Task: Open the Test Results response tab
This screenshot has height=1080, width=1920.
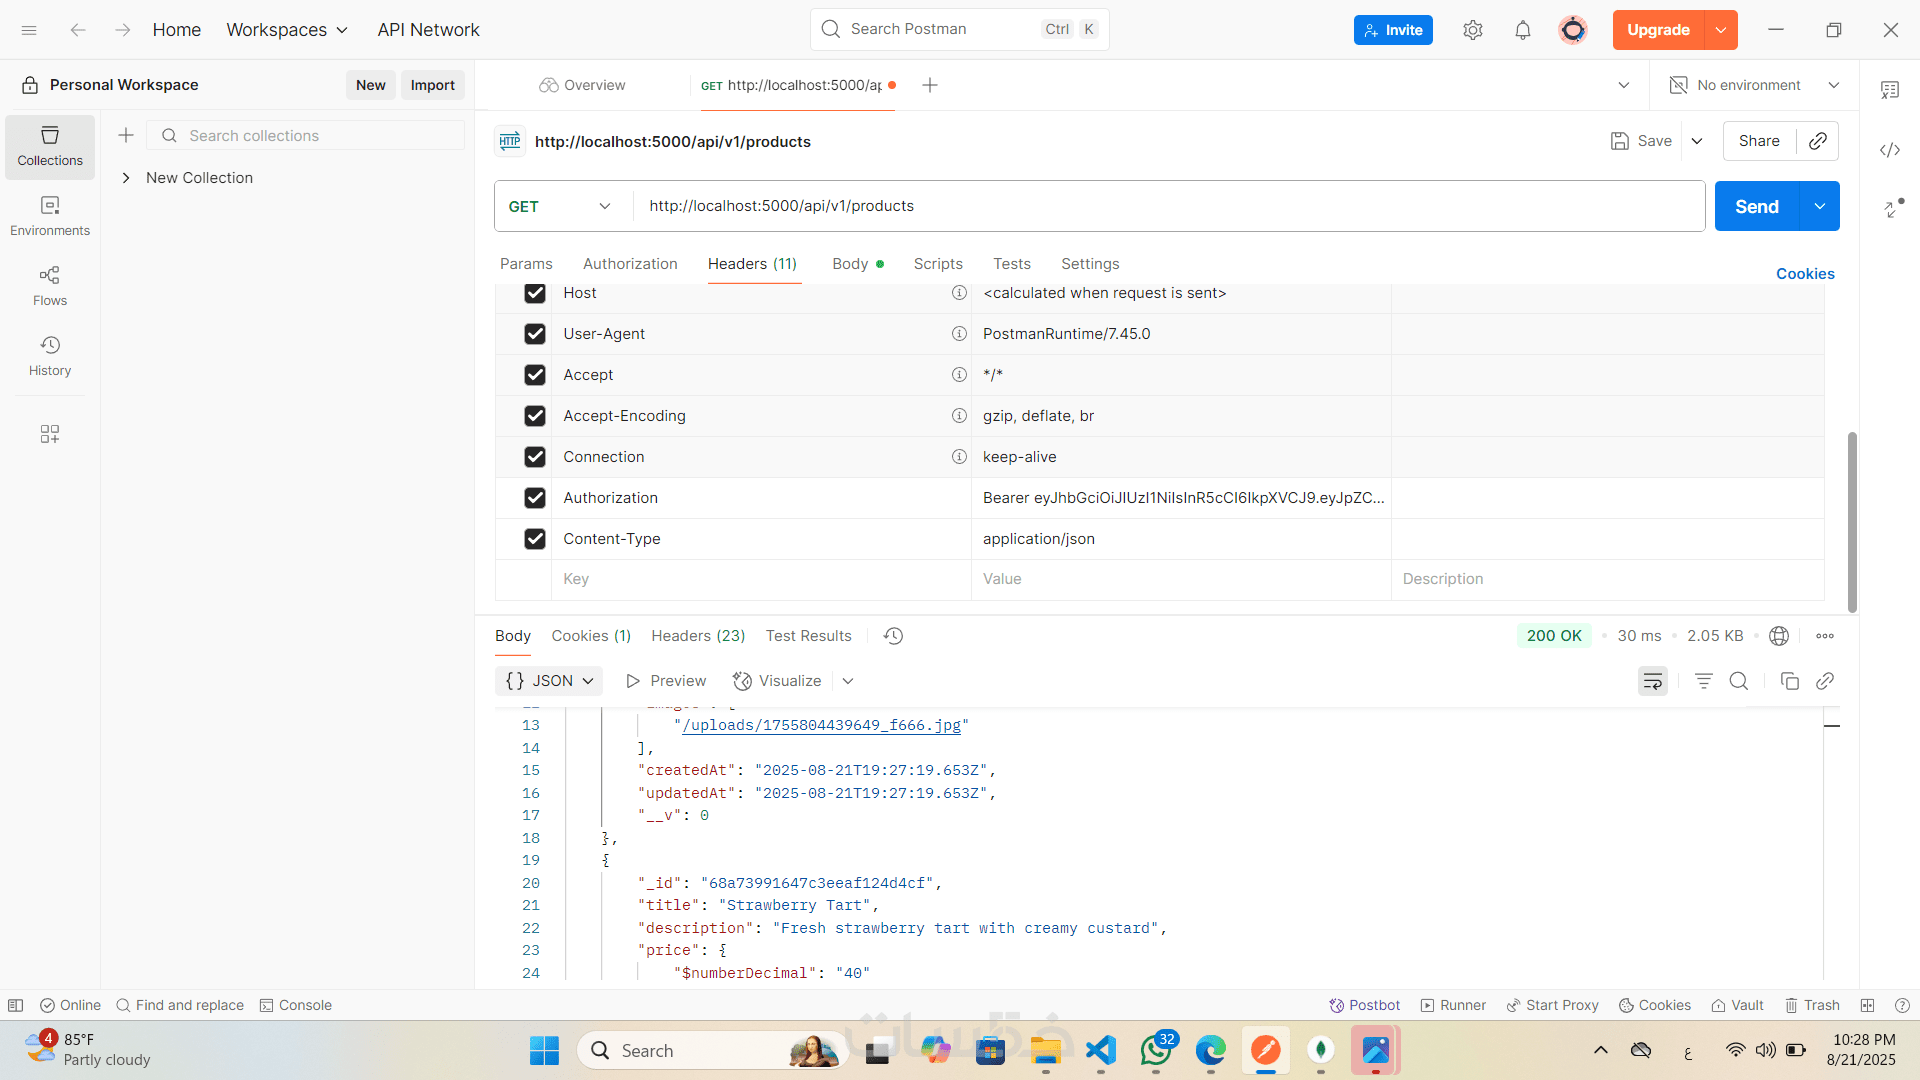Action: point(808,636)
